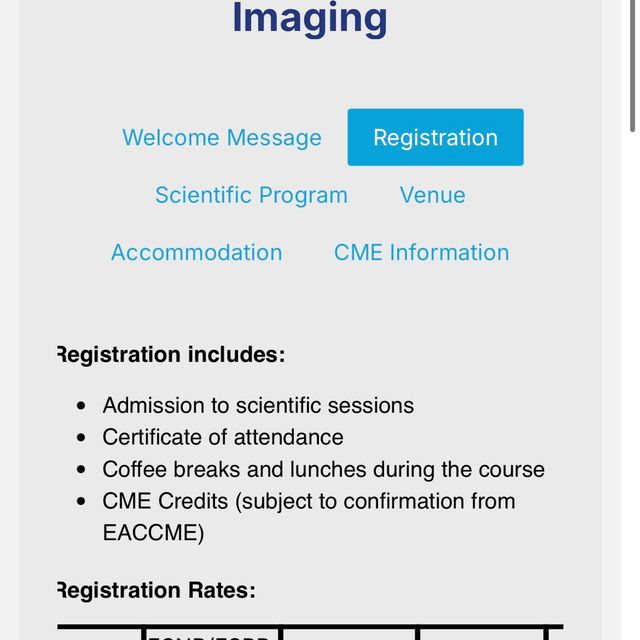
Task: Click bullet point beside 'Coffee breaks and lunches'
Action: click(82, 471)
